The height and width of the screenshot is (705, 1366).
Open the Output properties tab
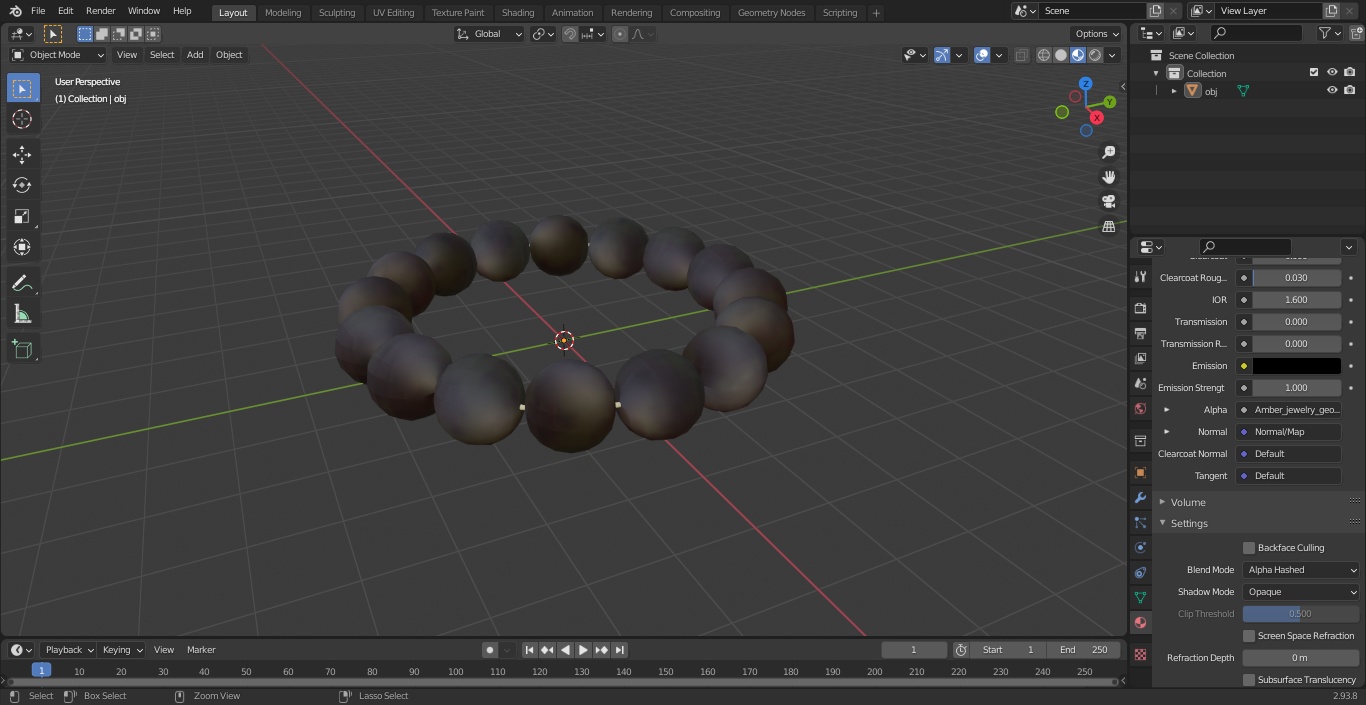click(1140, 333)
